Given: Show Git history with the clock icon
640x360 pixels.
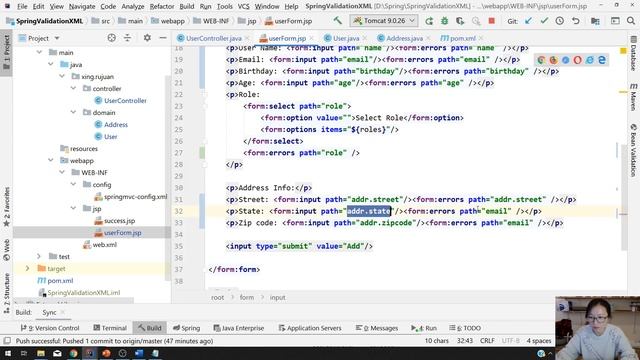Looking at the screenshot, I should point(560,21).
